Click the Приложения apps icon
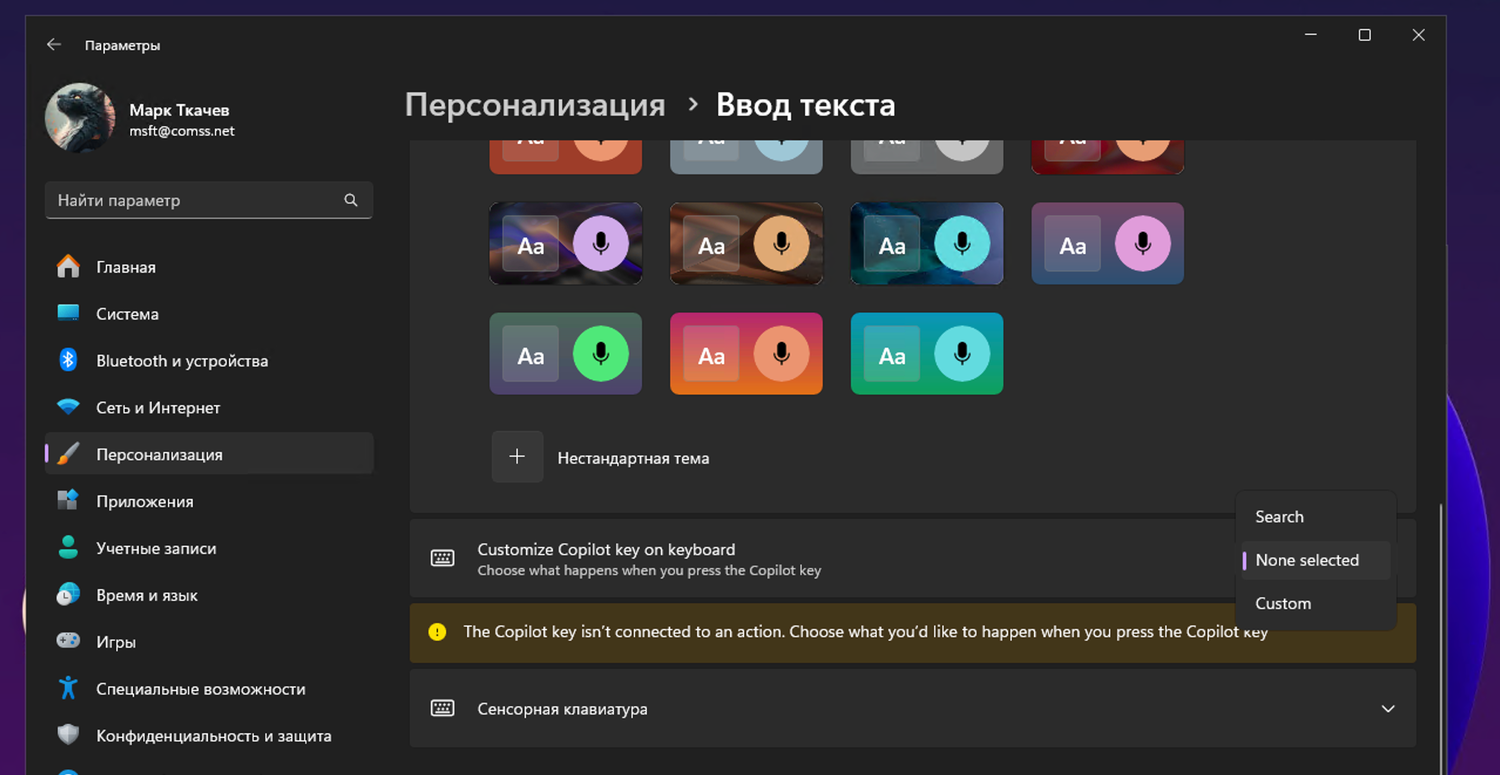Viewport: 1500px width, 775px height. (68, 501)
